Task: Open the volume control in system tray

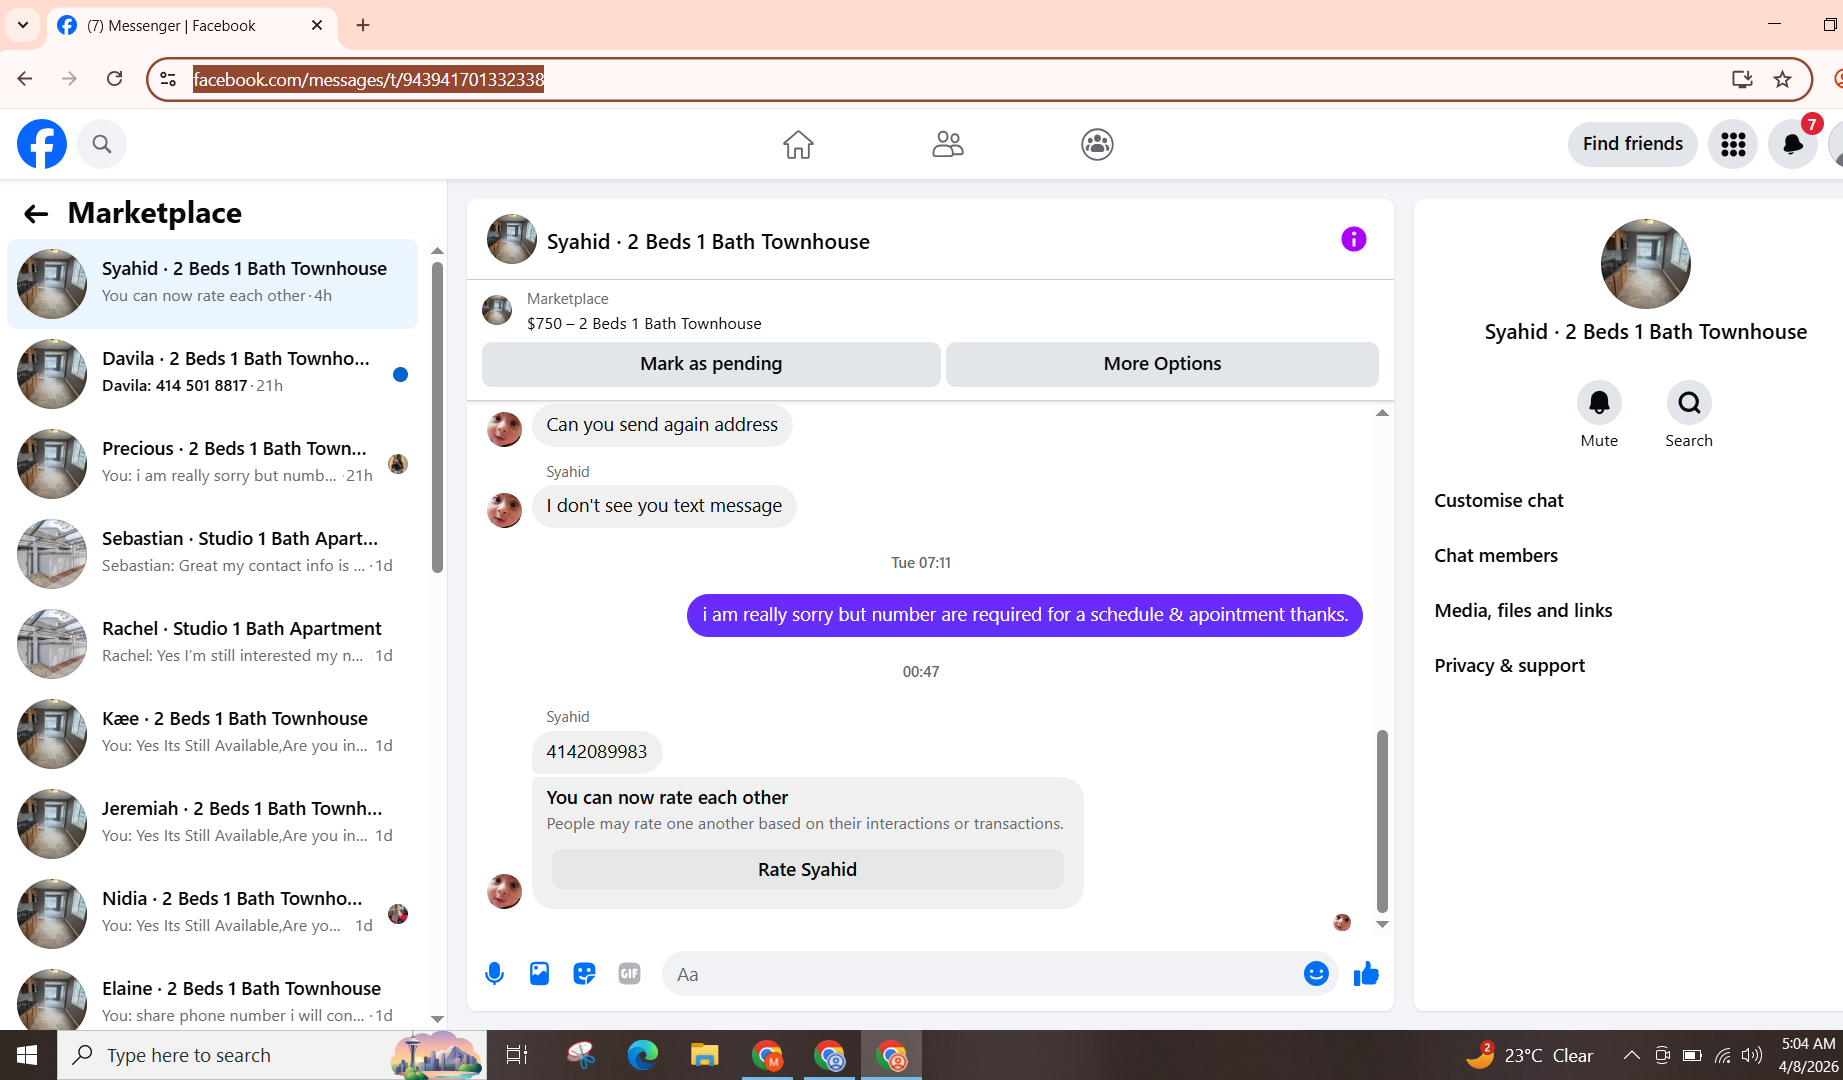Action: (x=1752, y=1055)
